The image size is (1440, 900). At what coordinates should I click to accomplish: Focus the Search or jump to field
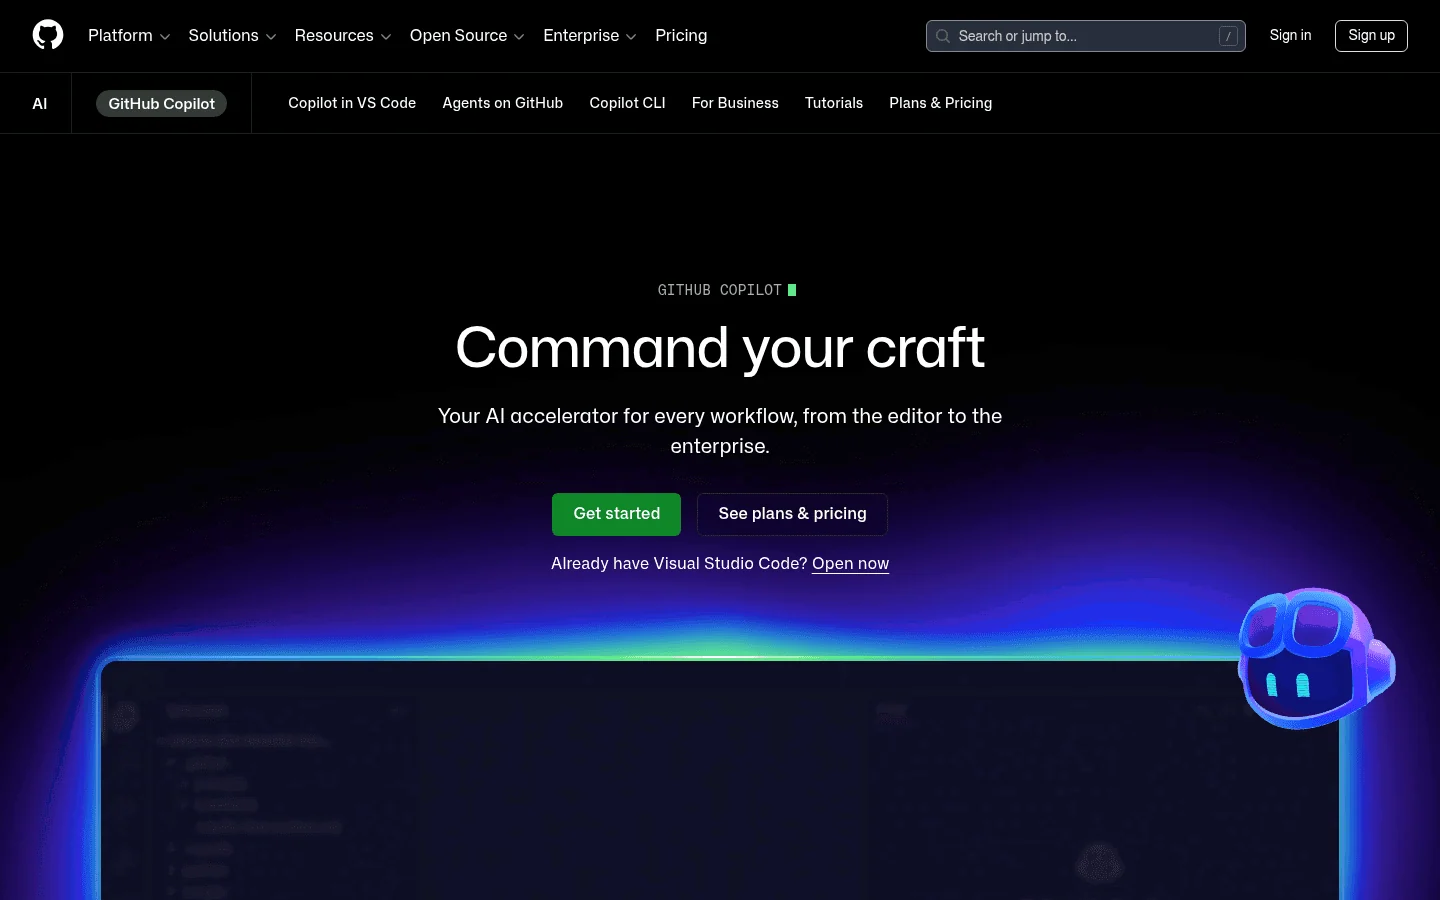click(1085, 36)
